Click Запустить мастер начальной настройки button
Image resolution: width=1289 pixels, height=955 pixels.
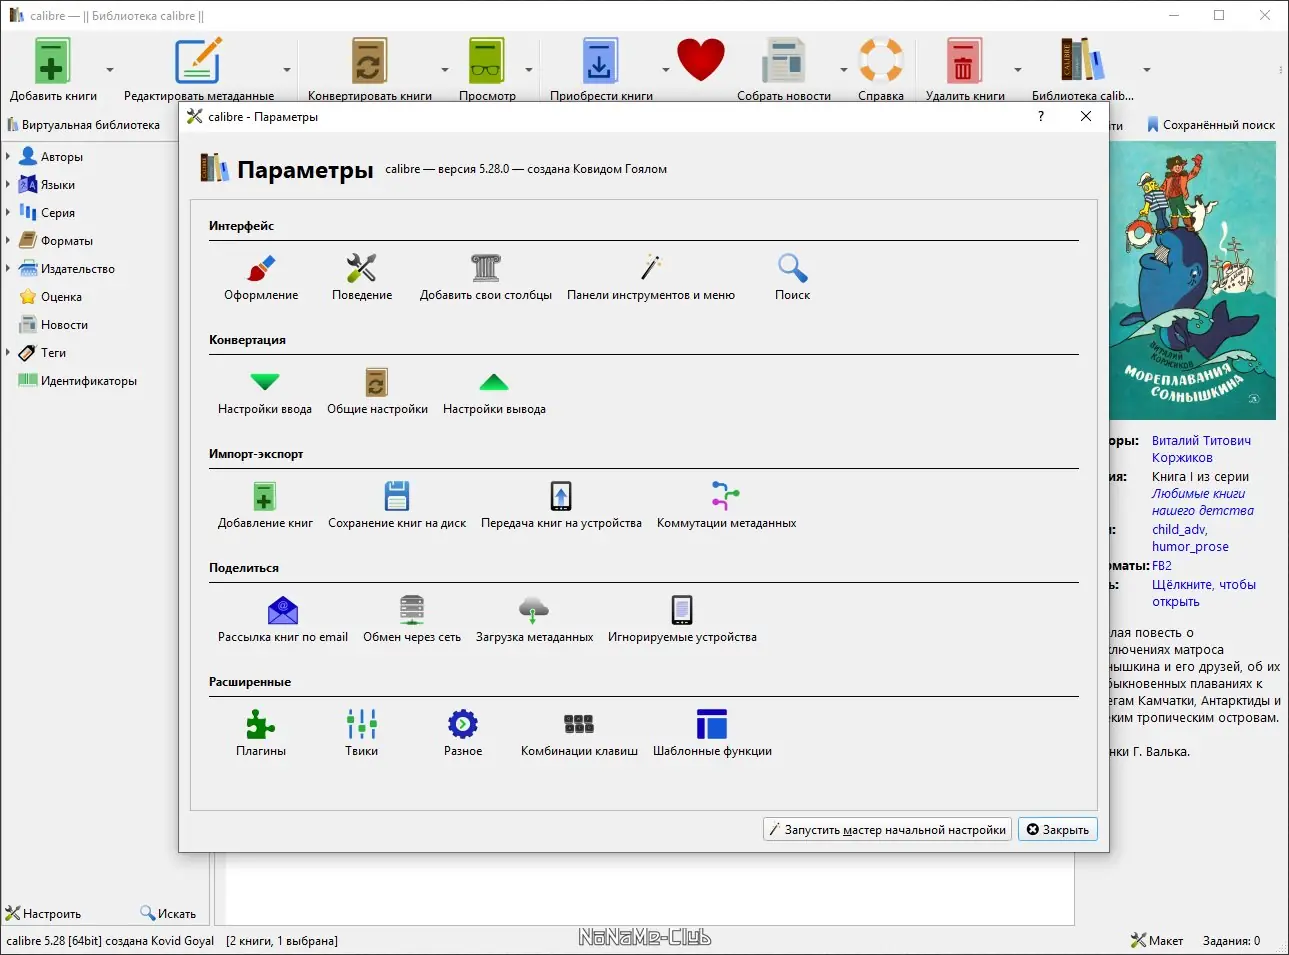click(x=887, y=829)
